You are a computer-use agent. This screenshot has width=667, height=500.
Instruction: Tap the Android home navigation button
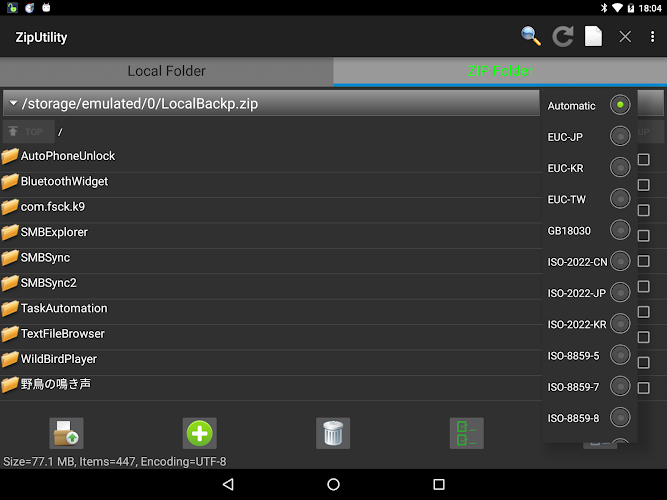click(334, 484)
